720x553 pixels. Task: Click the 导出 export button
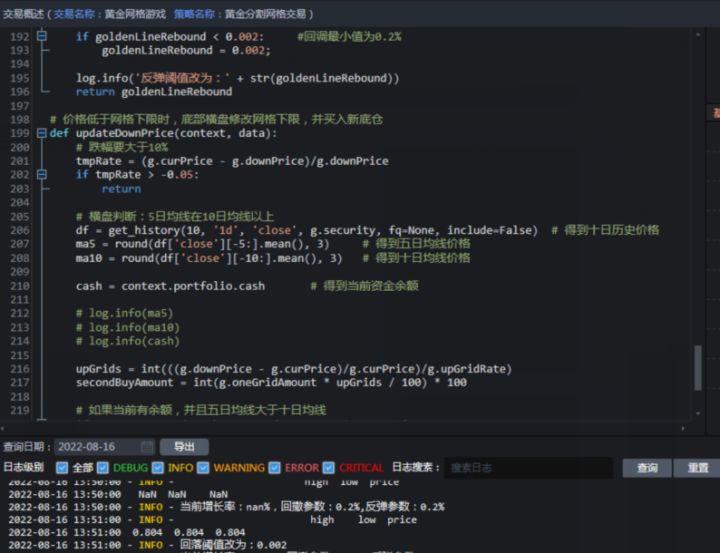[184, 447]
